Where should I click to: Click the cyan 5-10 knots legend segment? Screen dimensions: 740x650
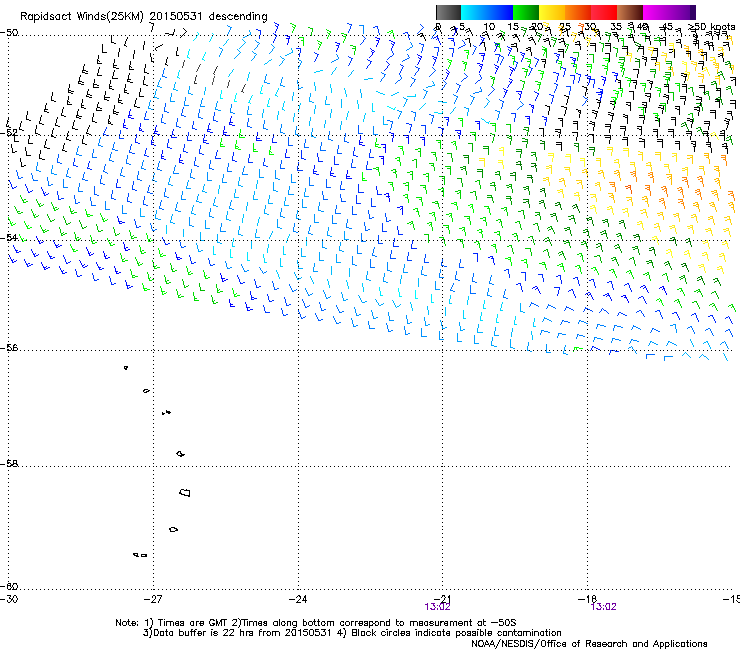[x=474, y=12]
